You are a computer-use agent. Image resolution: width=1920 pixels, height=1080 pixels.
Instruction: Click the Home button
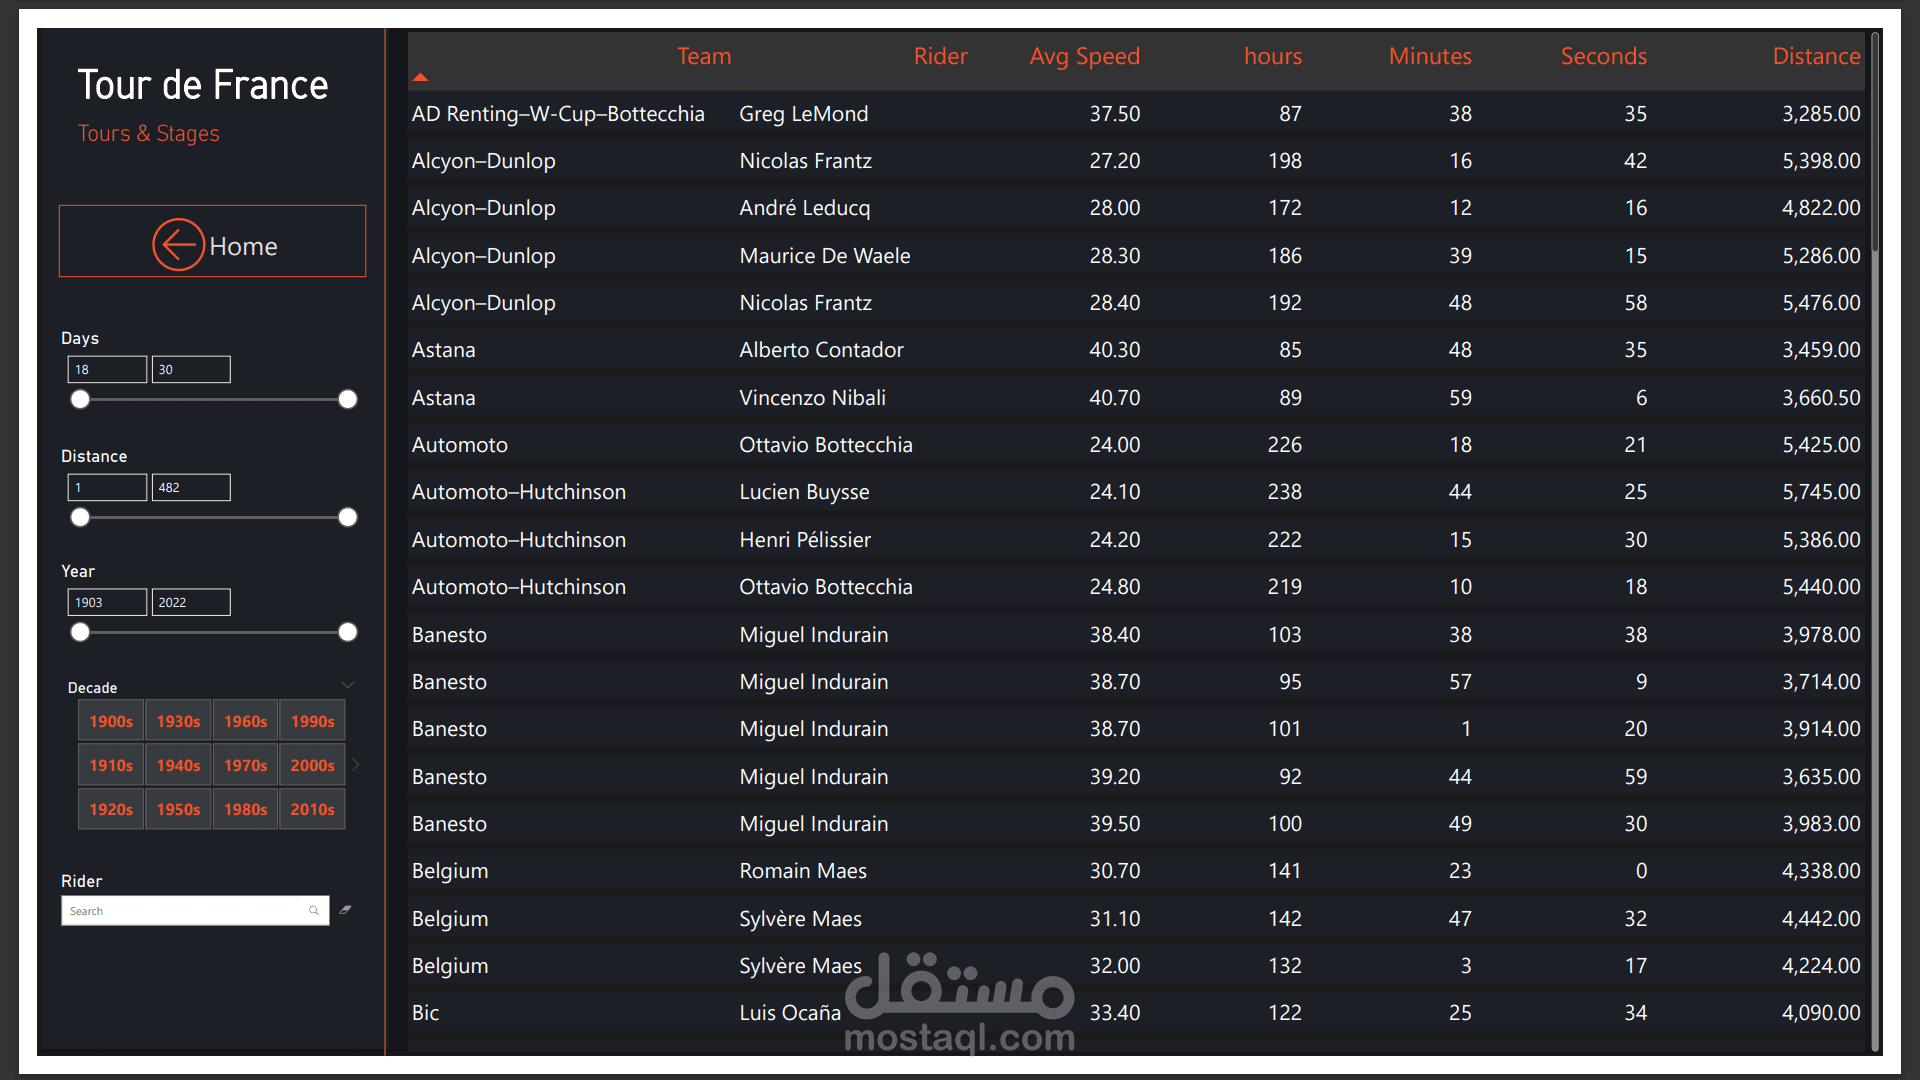(x=243, y=246)
